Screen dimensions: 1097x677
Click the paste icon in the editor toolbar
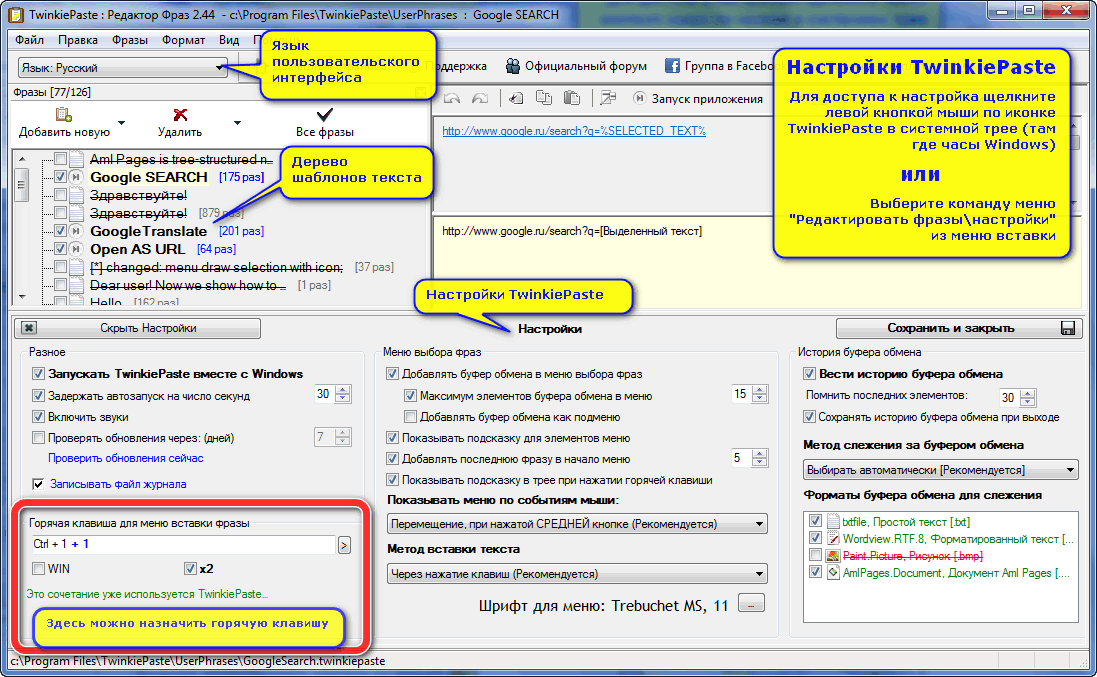(572, 99)
